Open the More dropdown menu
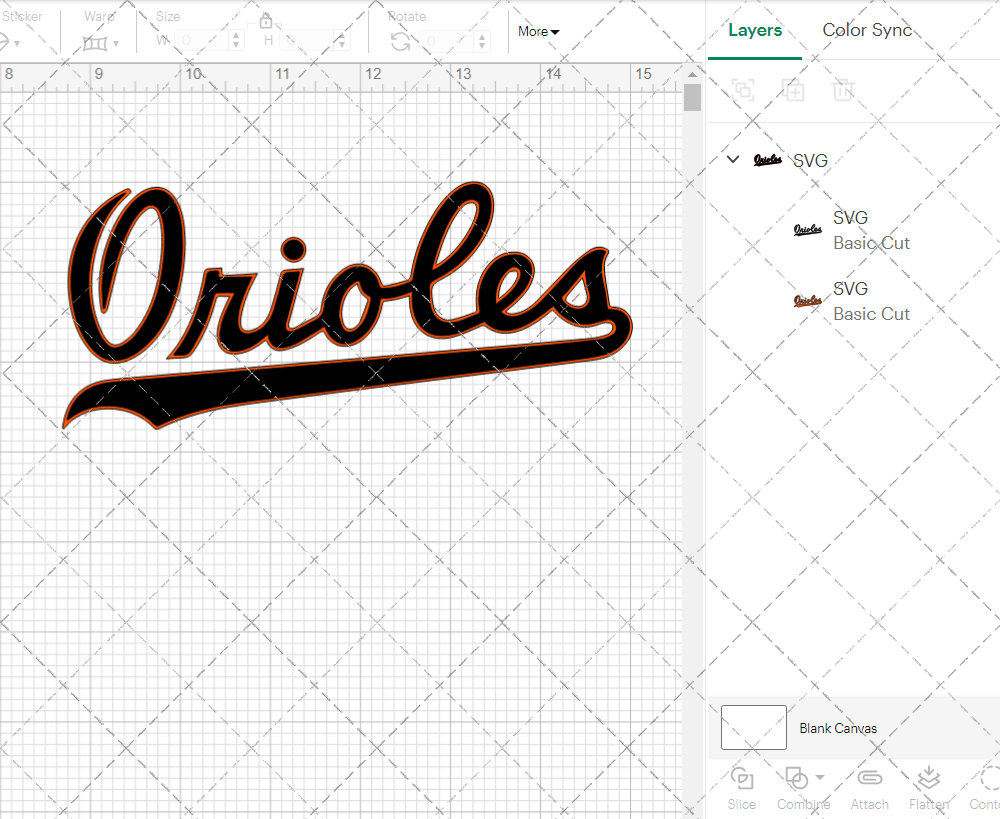The height and width of the screenshot is (819, 1000). pyautogui.click(x=538, y=32)
